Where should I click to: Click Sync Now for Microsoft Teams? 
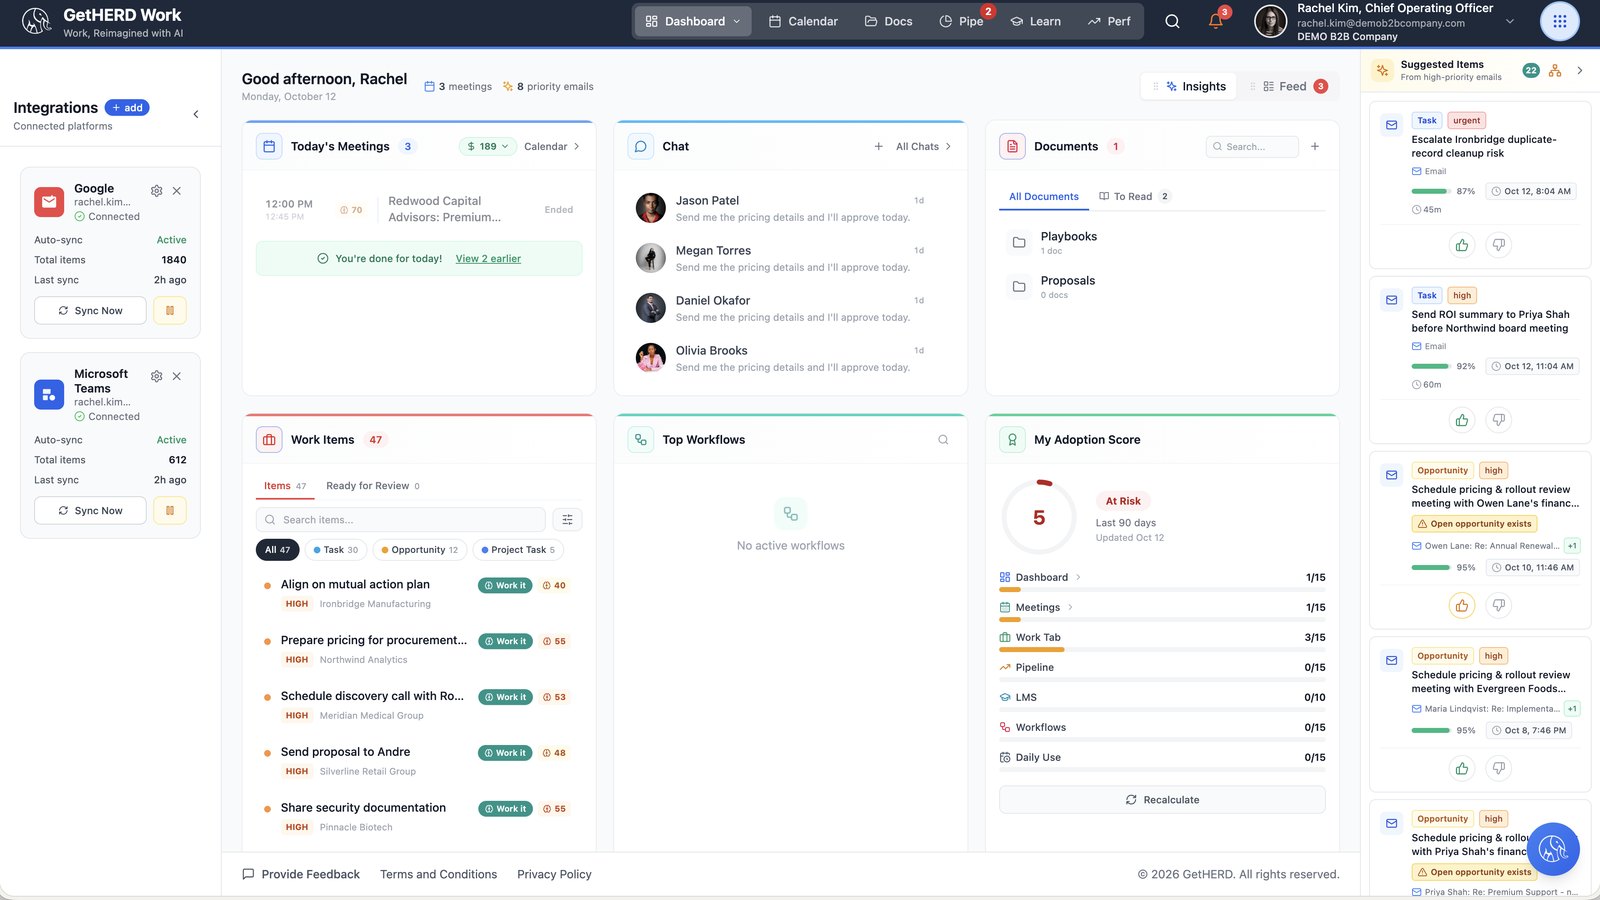tap(90, 510)
